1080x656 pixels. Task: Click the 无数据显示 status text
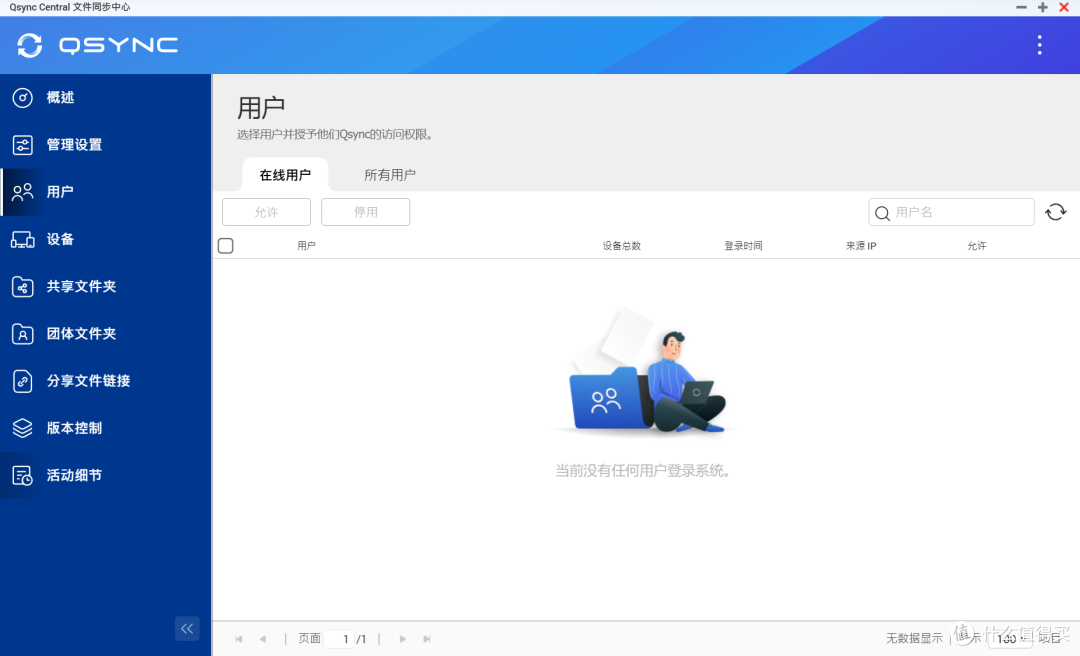pyautogui.click(x=914, y=639)
